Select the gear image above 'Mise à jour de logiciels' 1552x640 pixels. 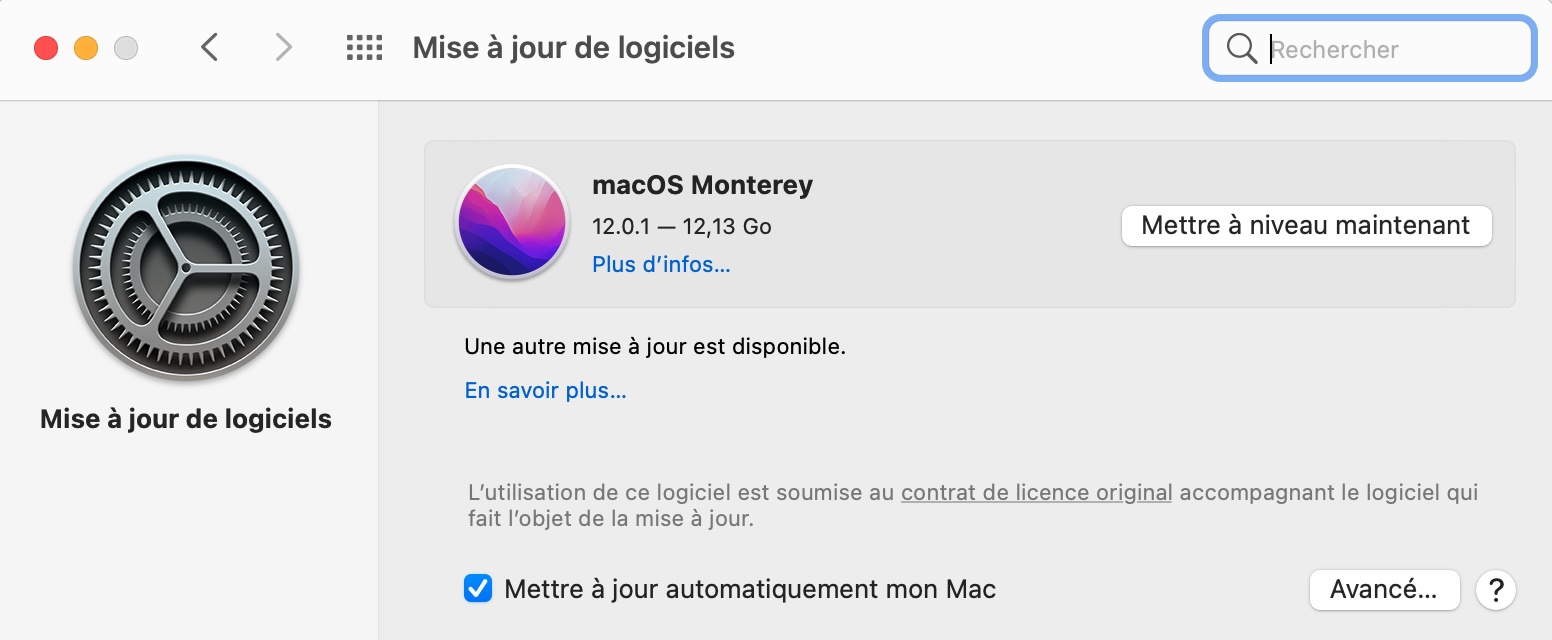[x=185, y=268]
